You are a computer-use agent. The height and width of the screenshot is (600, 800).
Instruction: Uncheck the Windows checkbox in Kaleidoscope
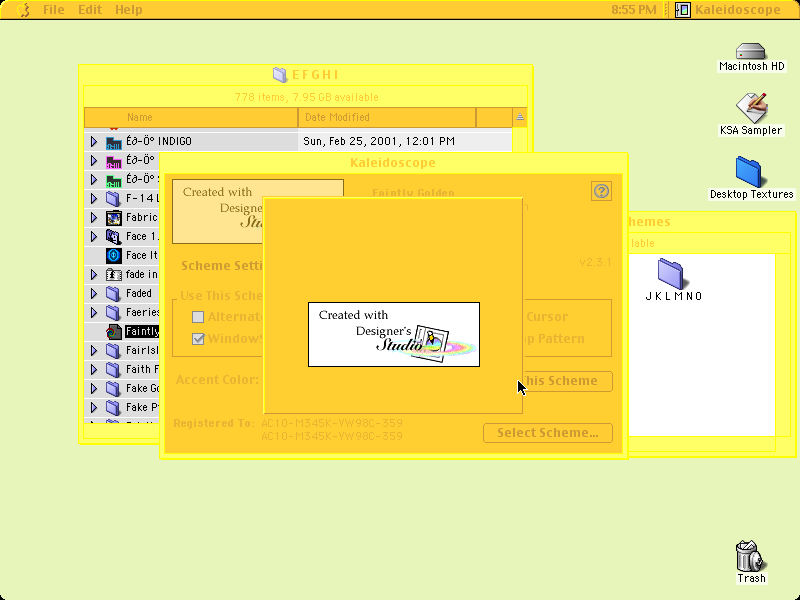pyautogui.click(x=198, y=339)
